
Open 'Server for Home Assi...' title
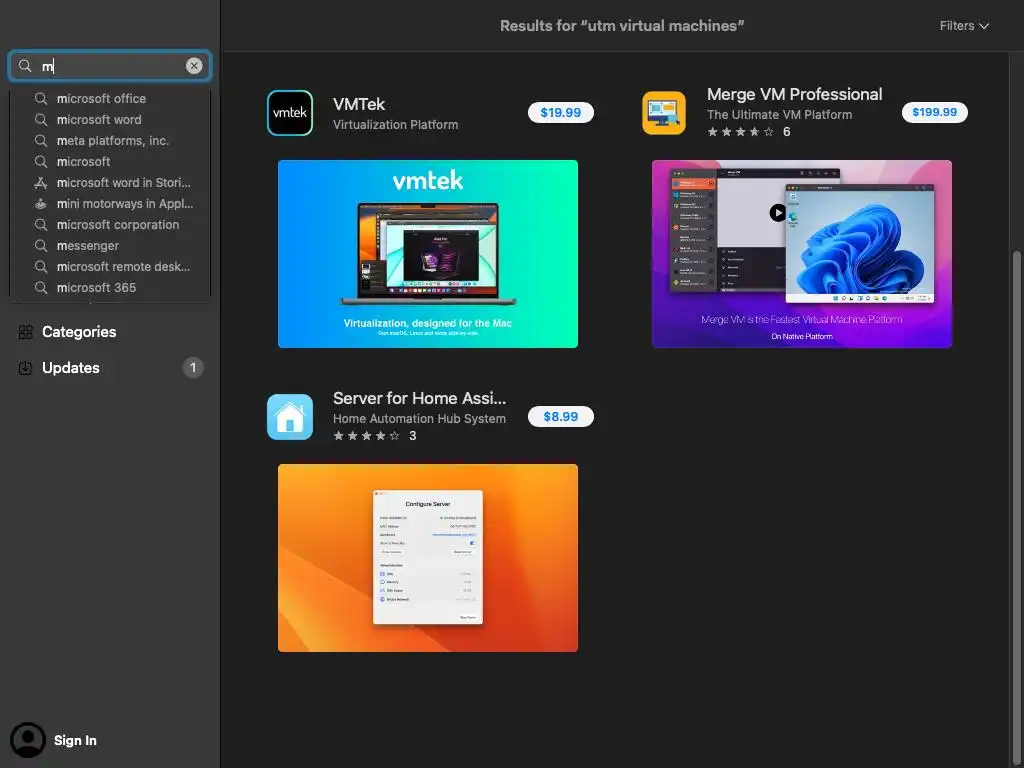(419, 398)
